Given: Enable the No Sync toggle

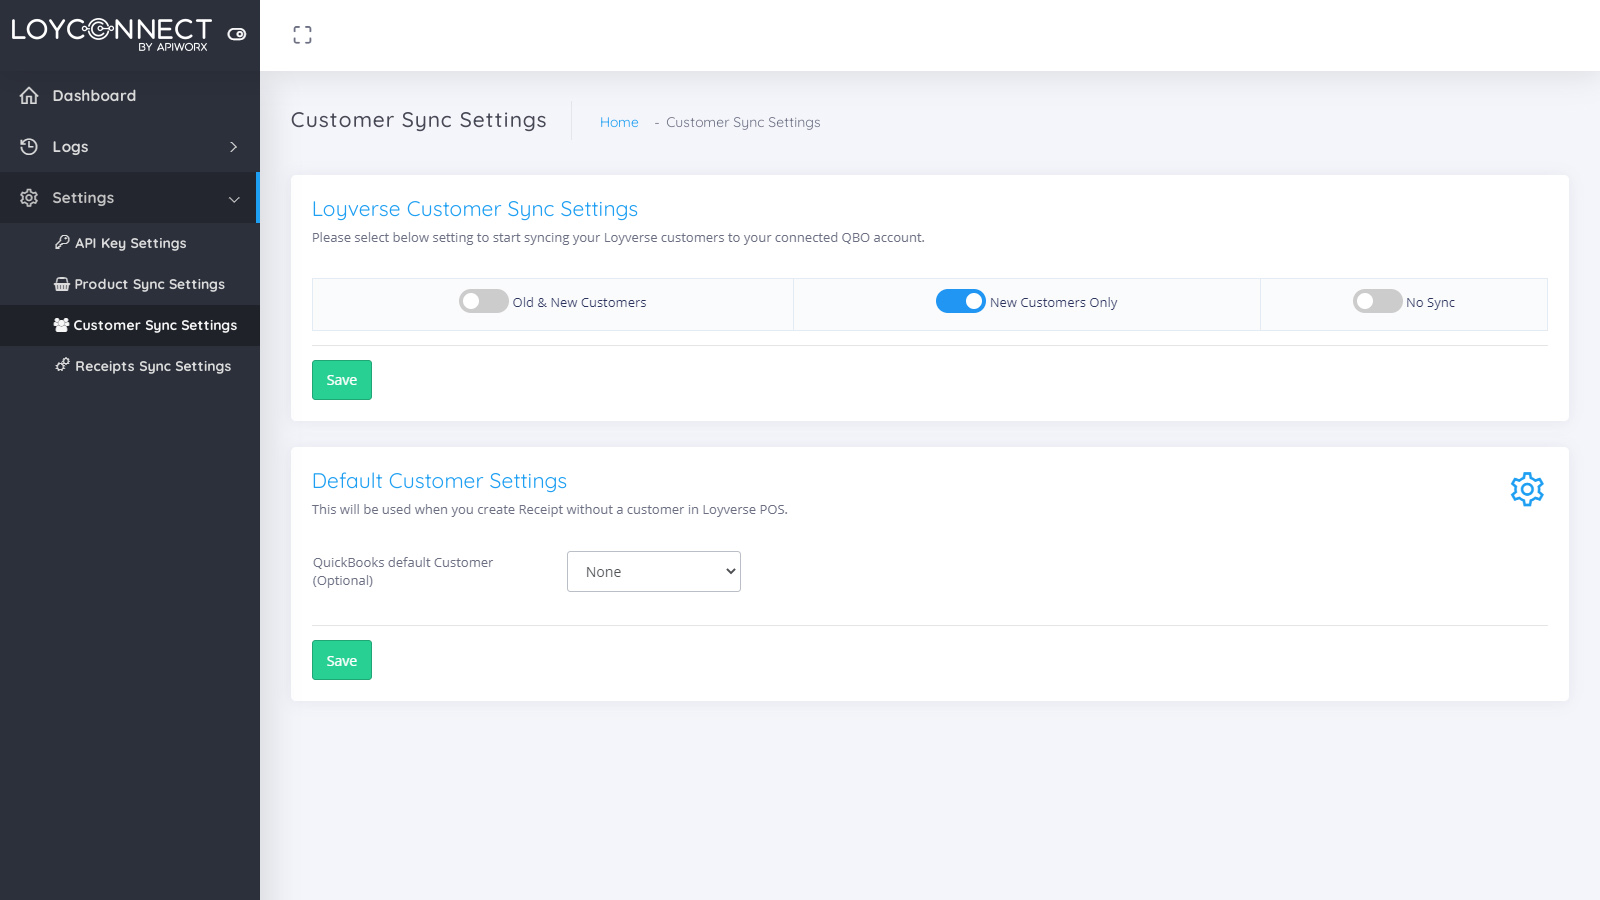Looking at the screenshot, I should [x=1378, y=301].
